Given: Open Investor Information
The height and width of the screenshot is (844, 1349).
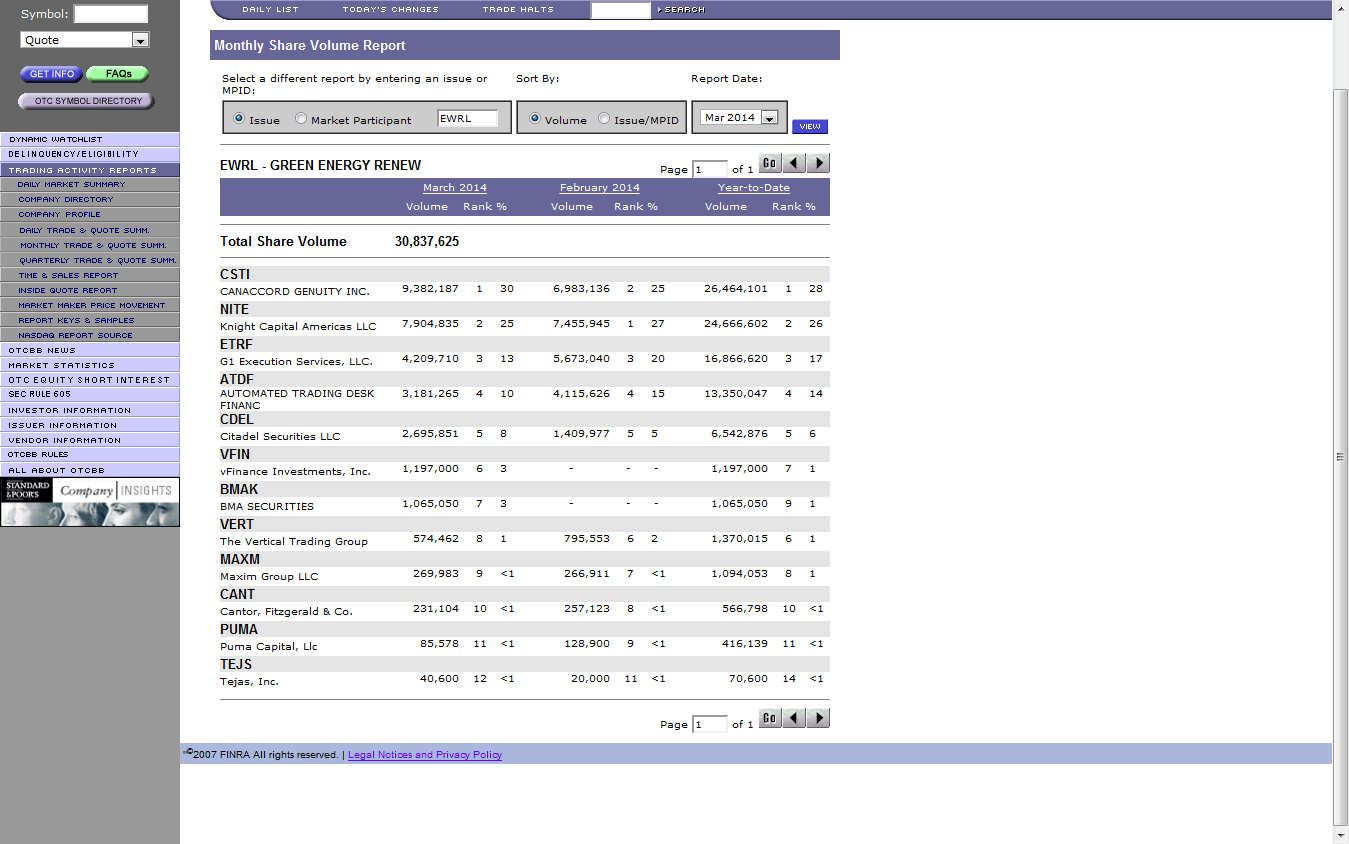Looking at the screenshot, I should tap(90, 411).
